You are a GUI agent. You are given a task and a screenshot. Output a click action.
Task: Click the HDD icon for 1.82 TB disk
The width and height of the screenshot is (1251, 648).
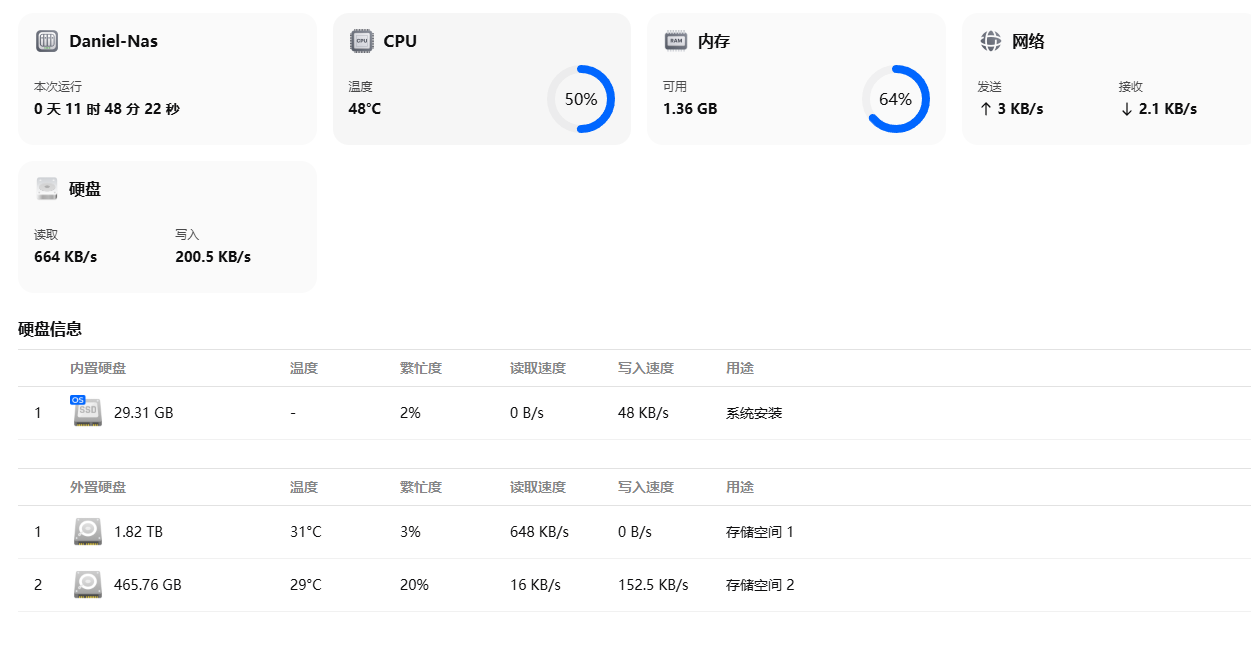pos(88,532)
